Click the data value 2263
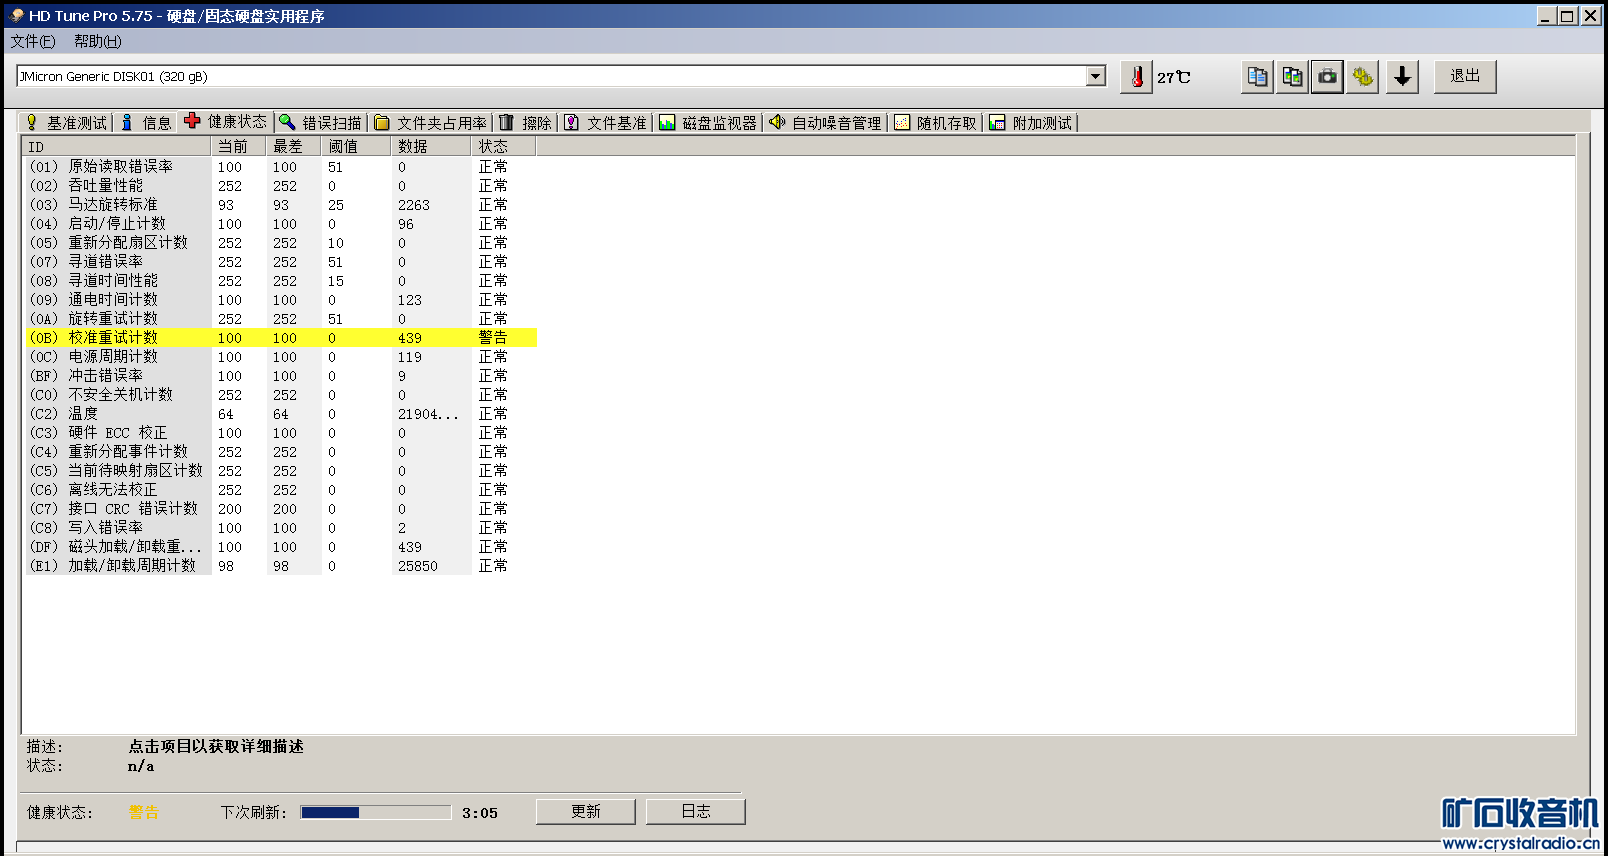This screenshot has height=856, width=1608. 414,205
